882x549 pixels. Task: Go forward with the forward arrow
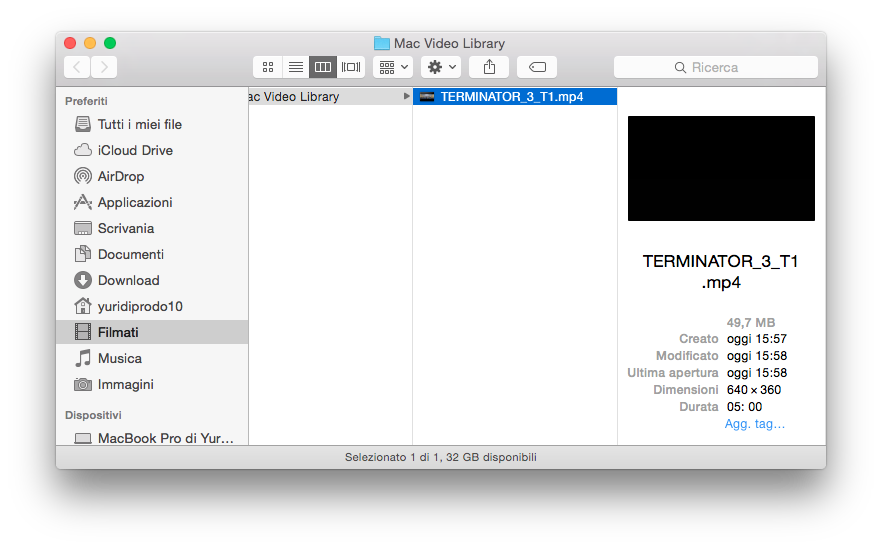pyautogui.click(x=104, y=67)
